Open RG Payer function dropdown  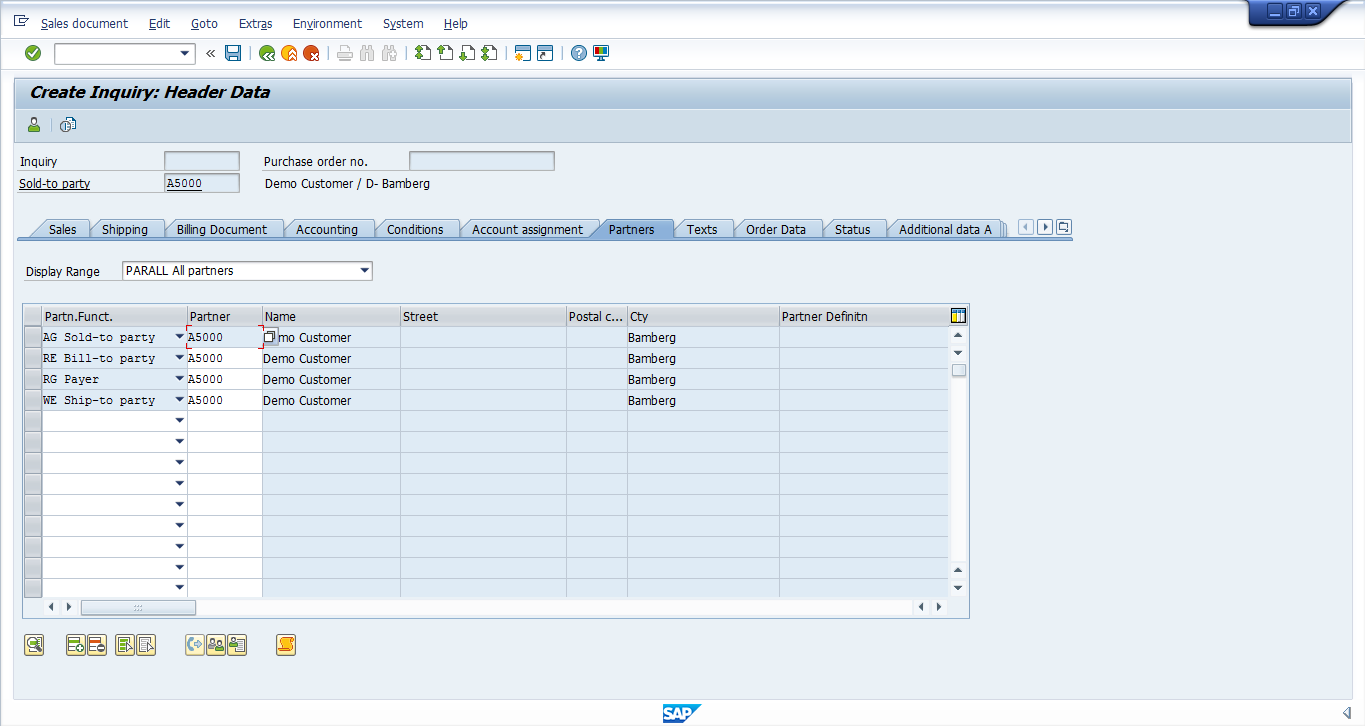(180, 379)
